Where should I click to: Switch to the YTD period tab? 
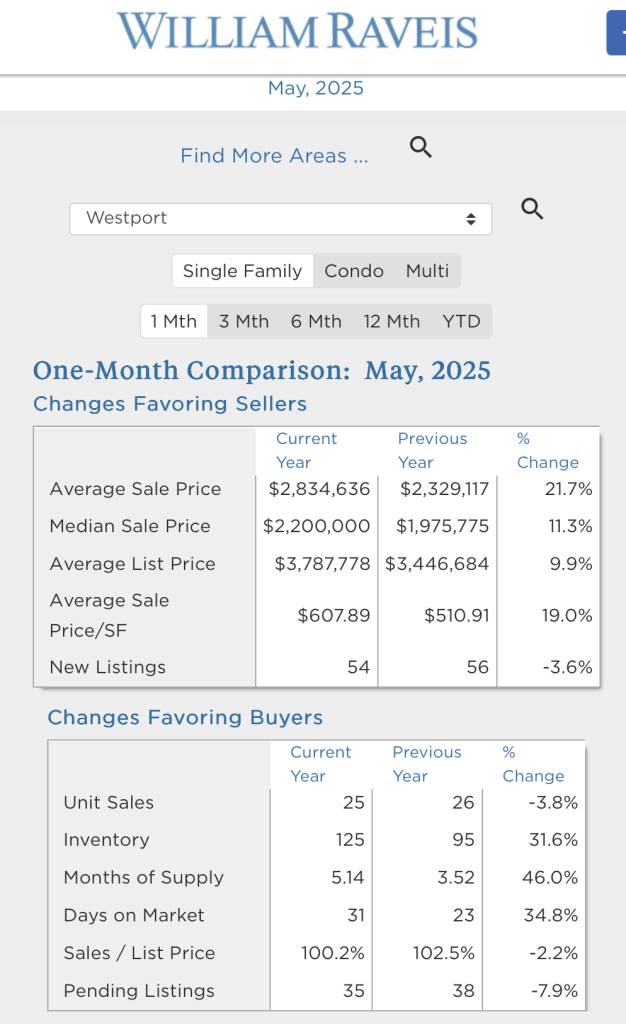tap(461, 321)
